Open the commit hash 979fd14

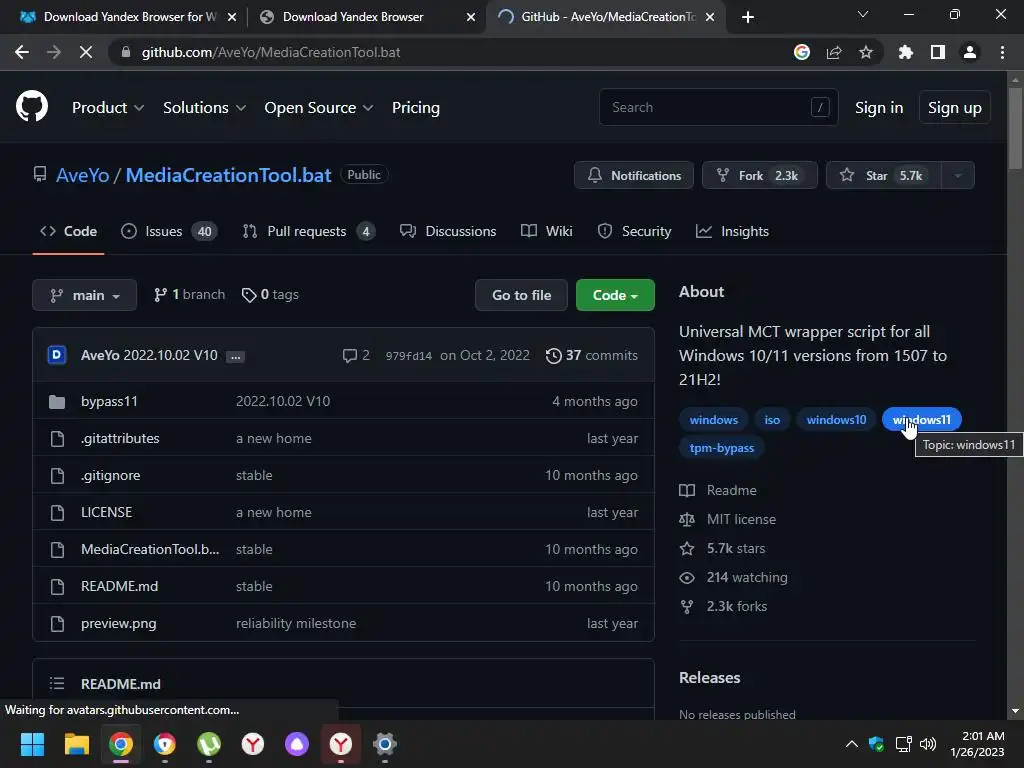coord(408,356)
